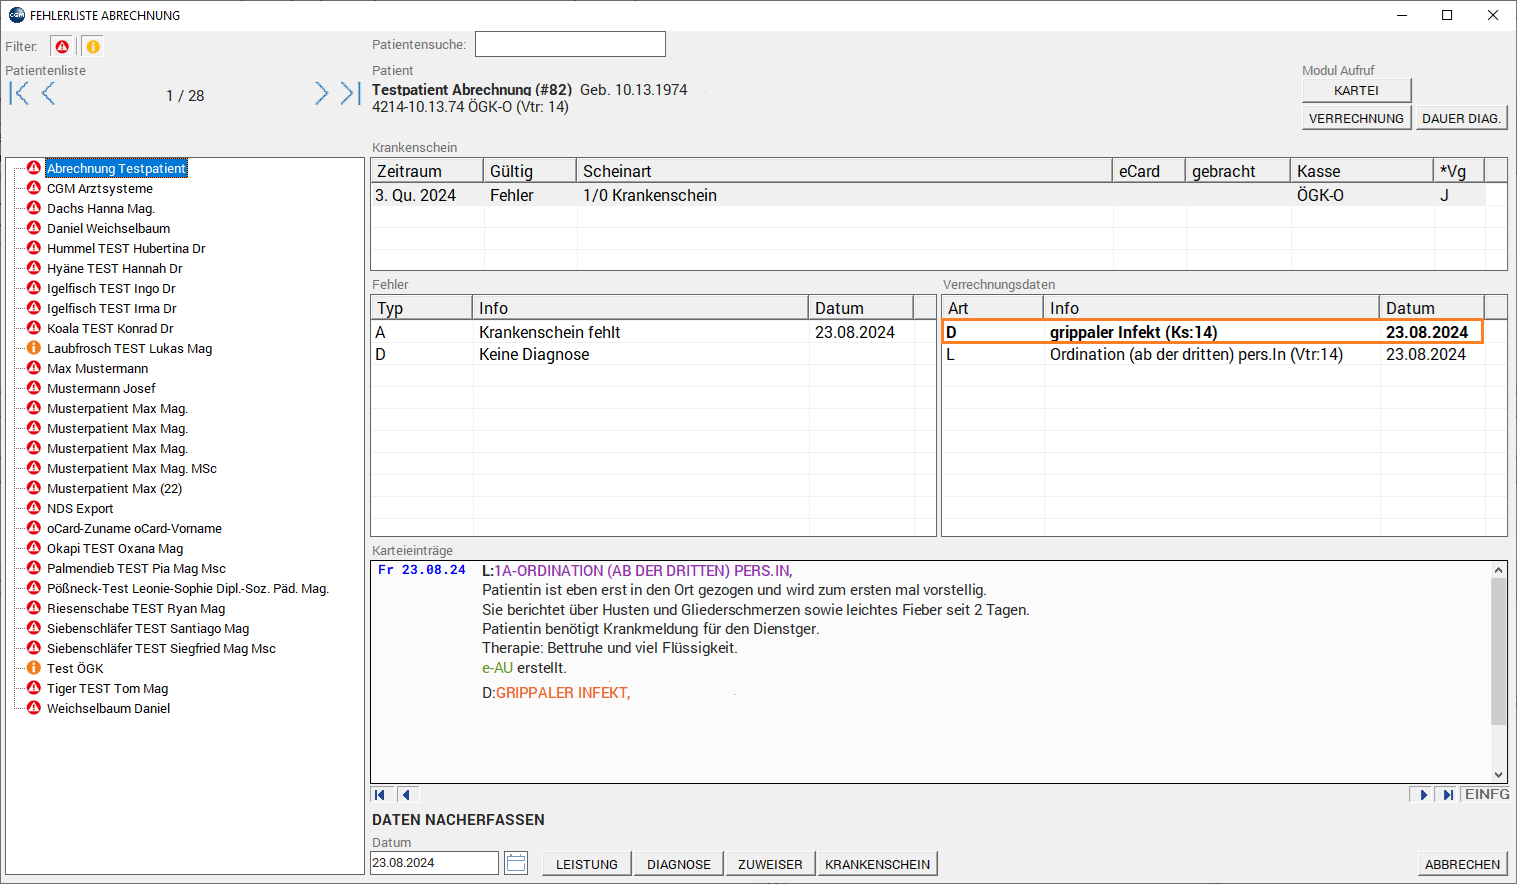This screenshot has width=1517, height=884.
Task: Jump to first patient in list
Action: 19,94
